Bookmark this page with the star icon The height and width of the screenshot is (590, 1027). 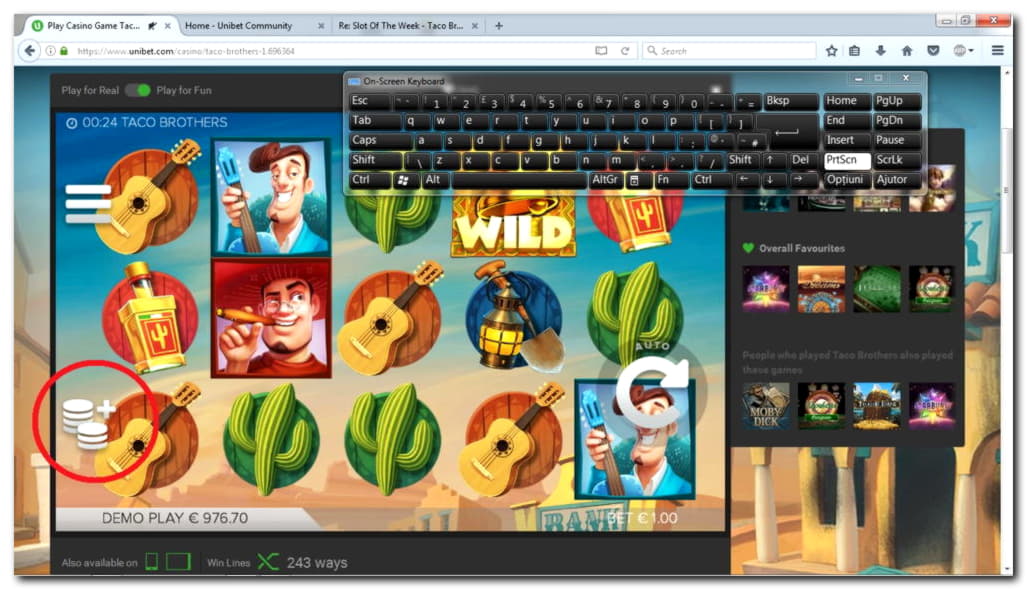click(831, 50)
